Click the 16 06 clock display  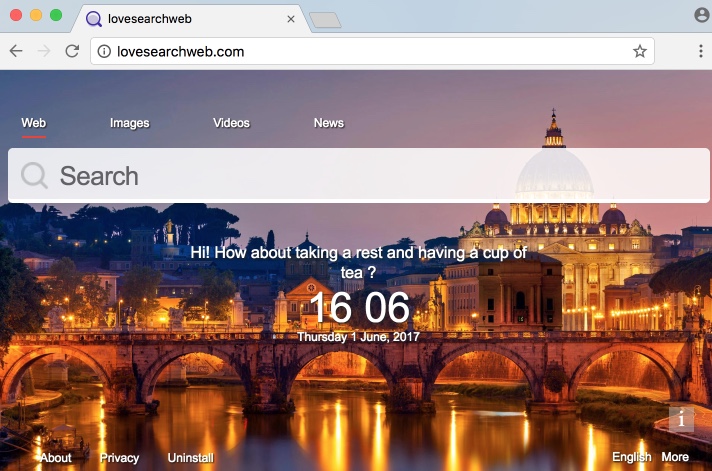click(360, 307)
